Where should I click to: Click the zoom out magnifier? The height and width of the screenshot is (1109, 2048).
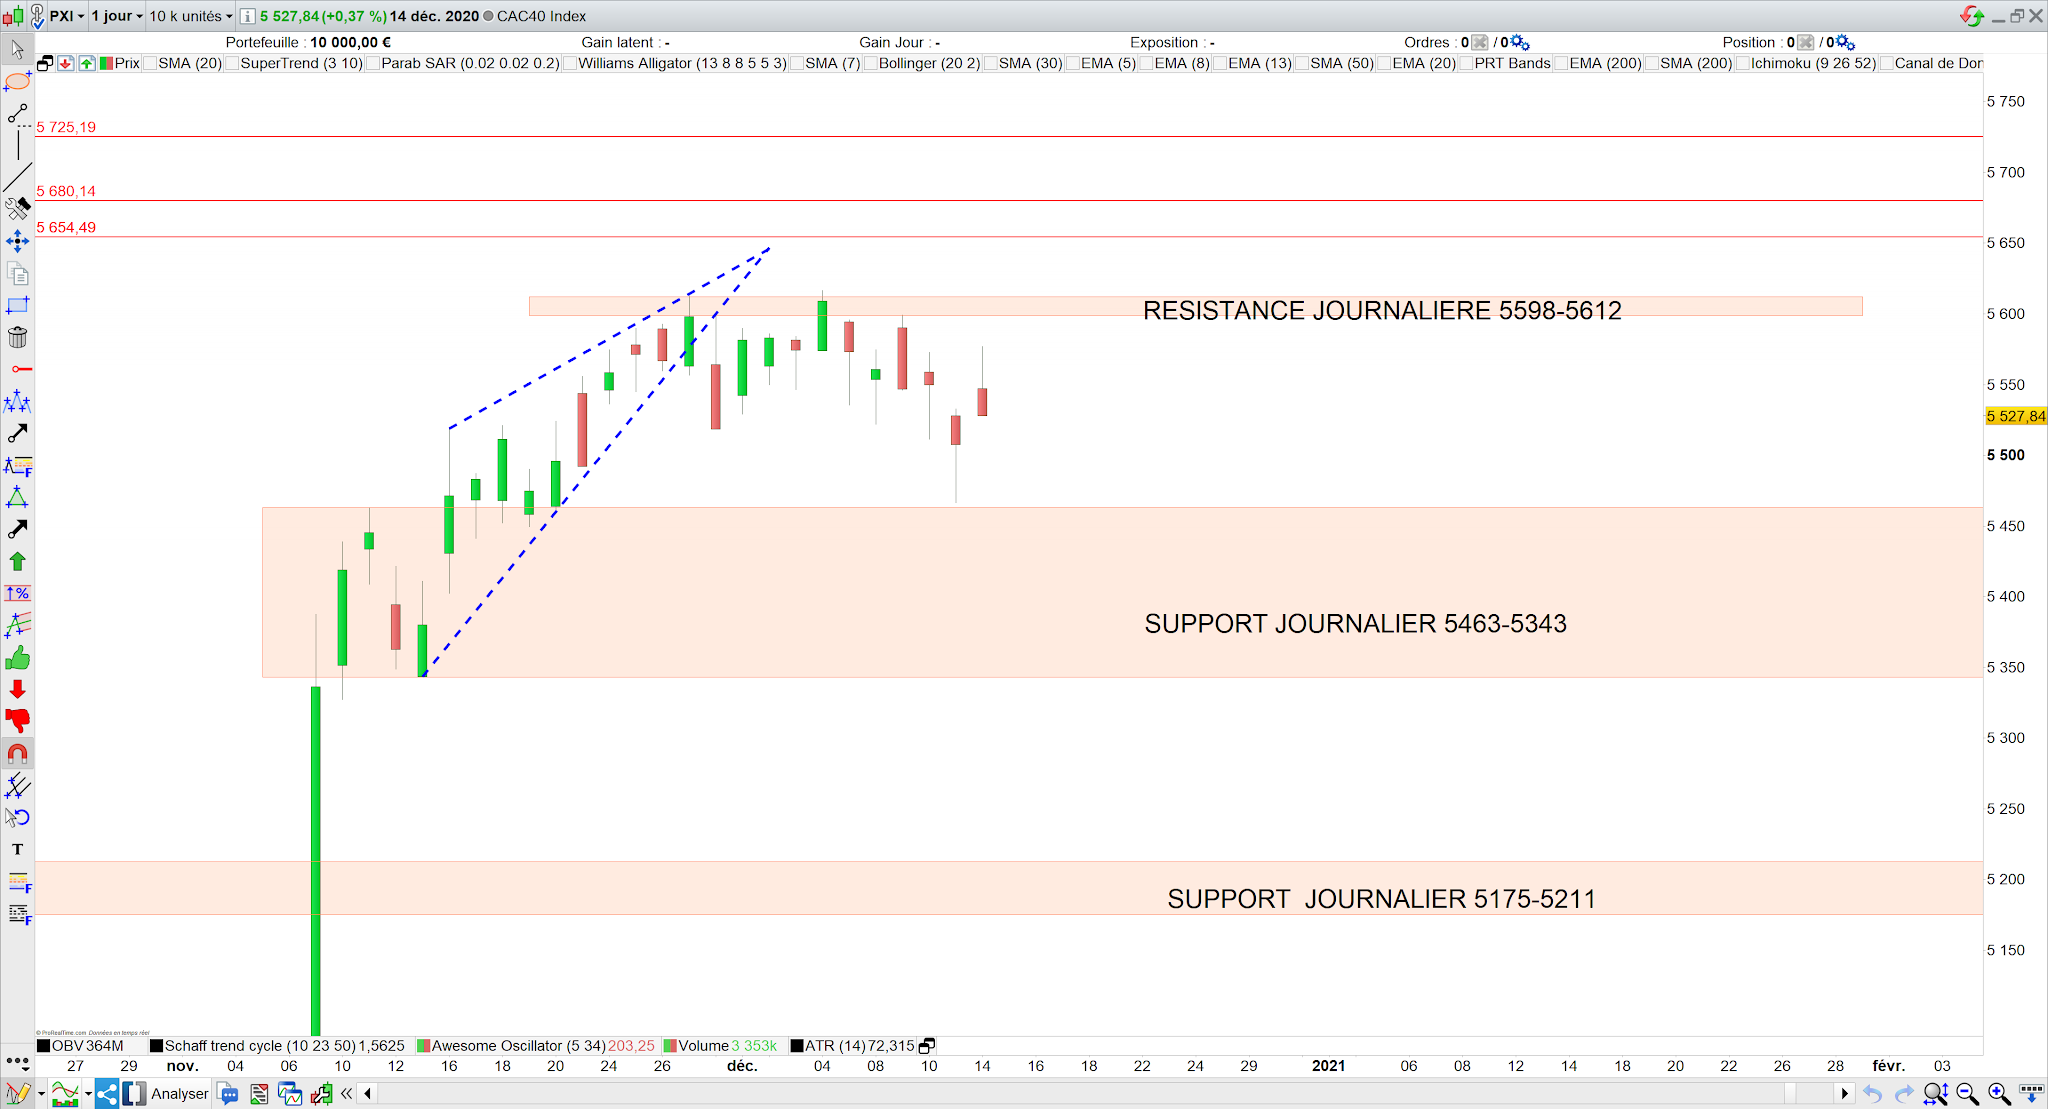pyautogui.click(x=1967, y=1094)
